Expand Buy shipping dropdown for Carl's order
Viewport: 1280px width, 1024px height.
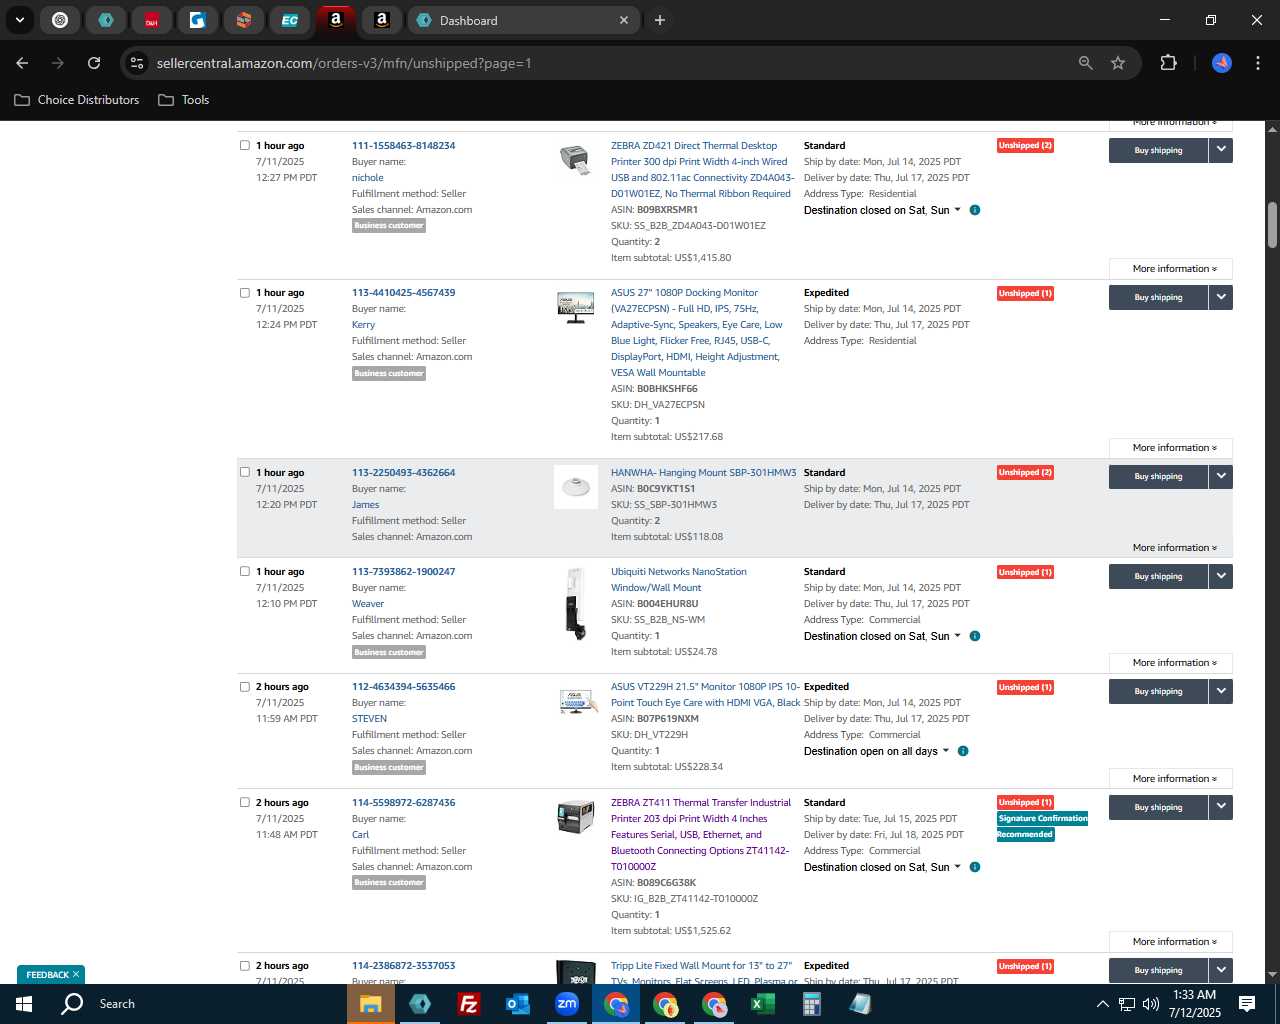pyautogui.click(x=1221, y=807)
